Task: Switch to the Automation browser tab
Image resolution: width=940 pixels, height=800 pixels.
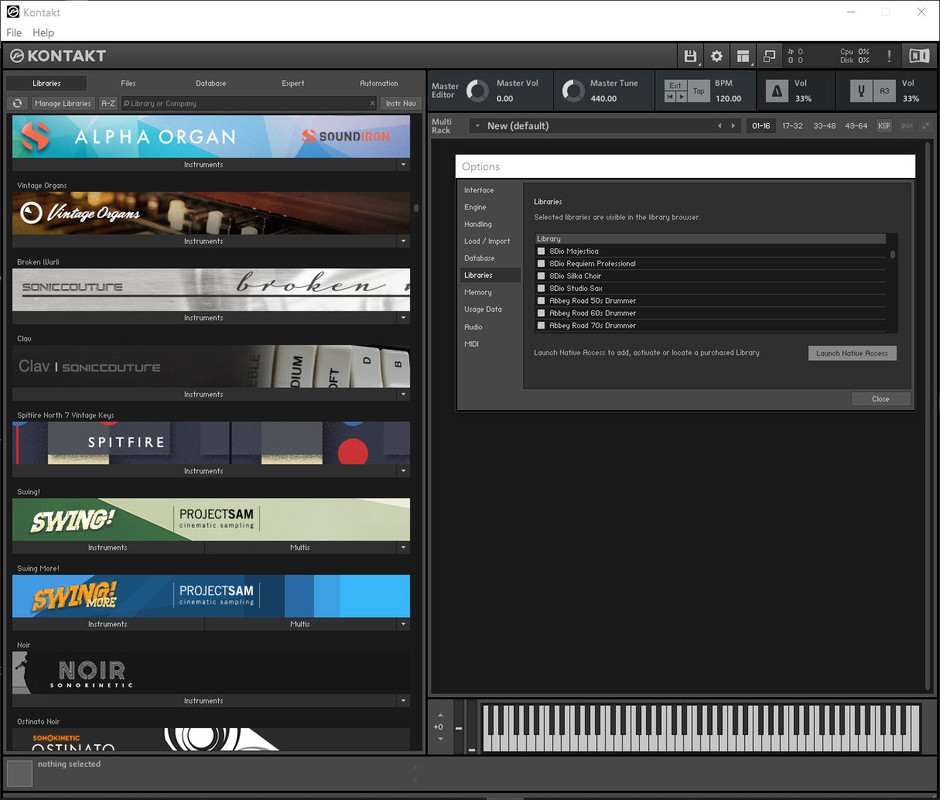Action: pos(379,83)
